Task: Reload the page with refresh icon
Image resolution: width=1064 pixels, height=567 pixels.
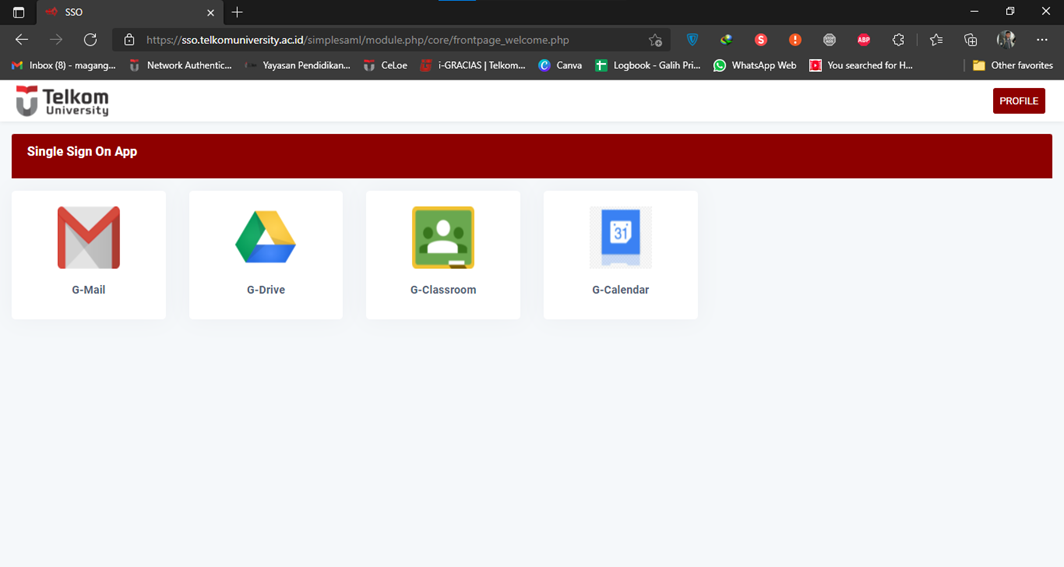Action: pos(90,40)
